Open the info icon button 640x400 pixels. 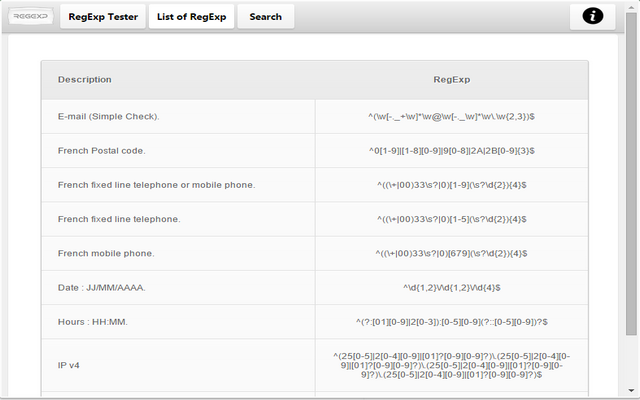pos(593,17)
